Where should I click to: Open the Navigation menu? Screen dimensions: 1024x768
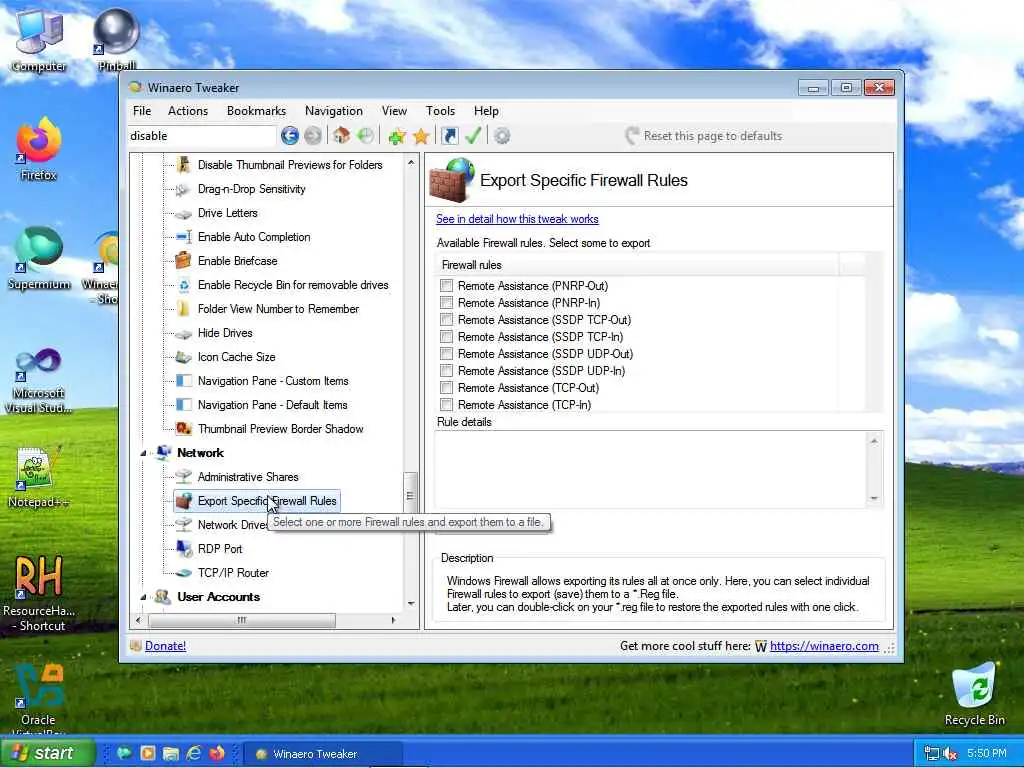coord(334,111)
